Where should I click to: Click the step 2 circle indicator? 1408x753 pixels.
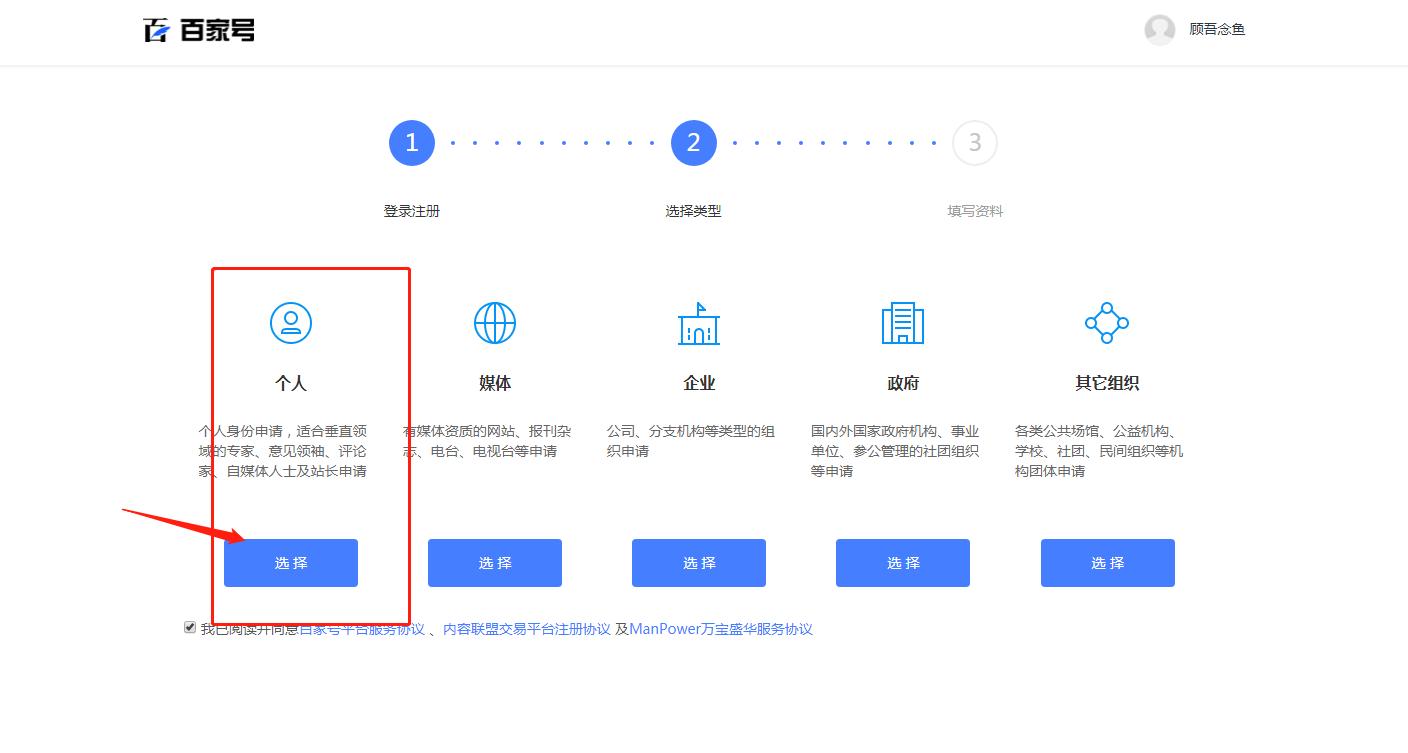click(694, 142)
